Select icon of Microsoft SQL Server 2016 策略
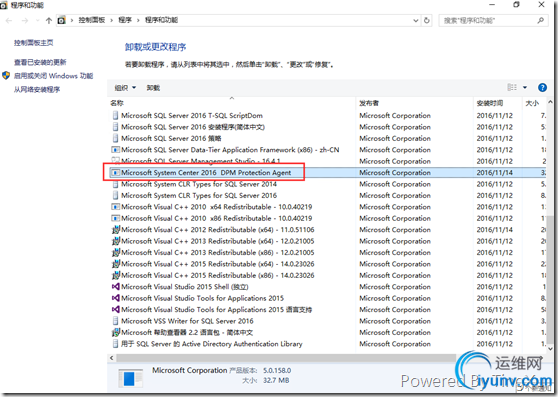 (x=115, y=138)
